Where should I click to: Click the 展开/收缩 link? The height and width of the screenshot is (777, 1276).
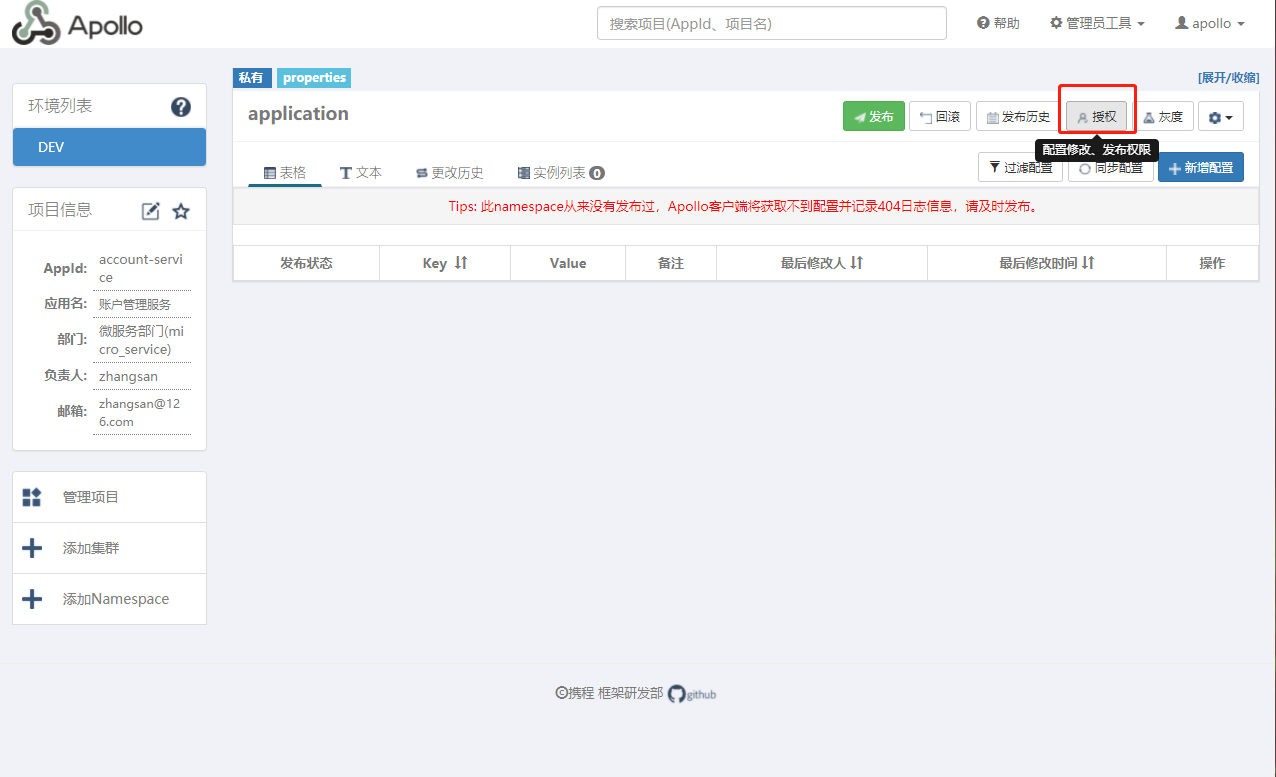[x=1228, y=78]
